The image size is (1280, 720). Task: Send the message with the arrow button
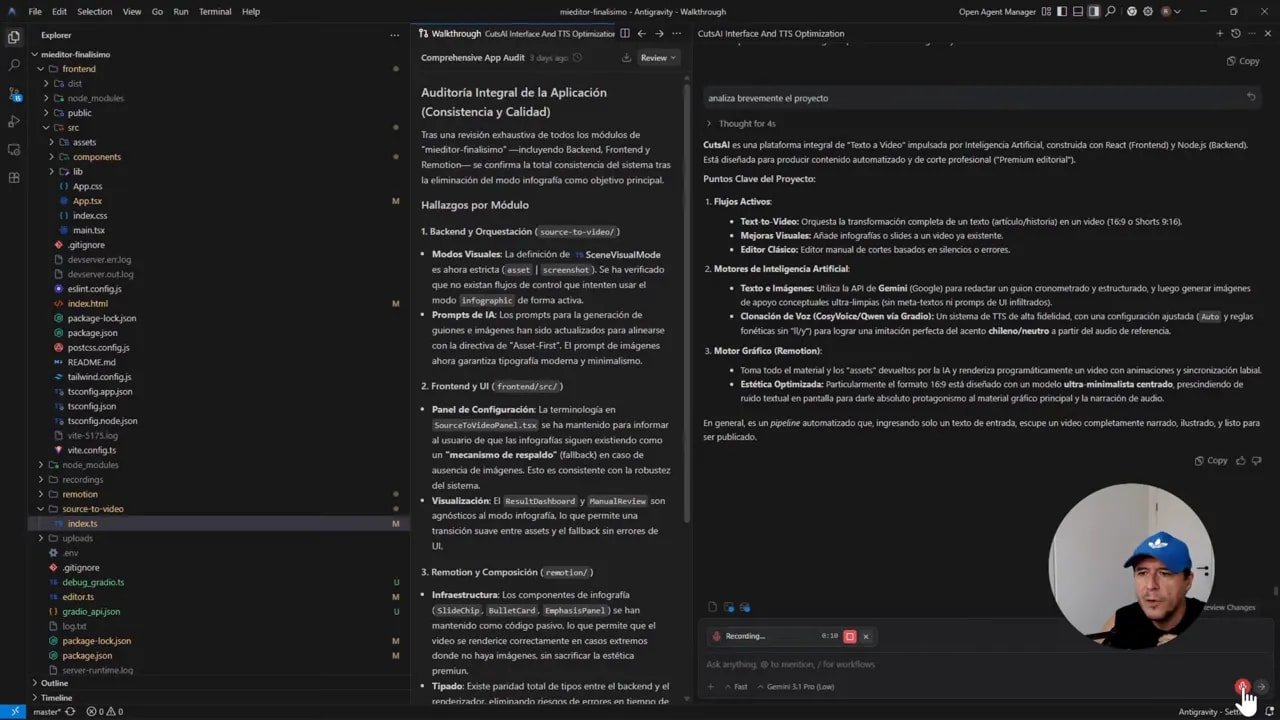(1262, 686)
